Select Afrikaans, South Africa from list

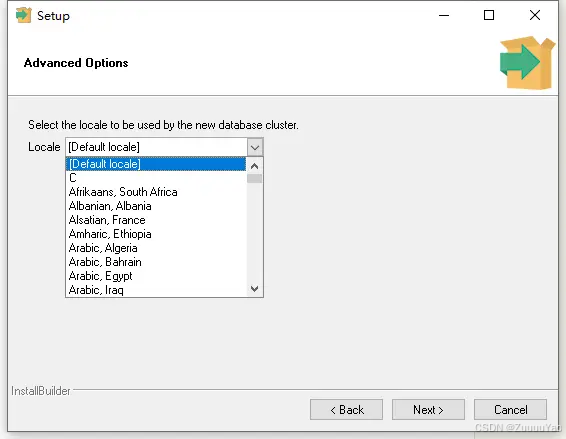point(156,192)
